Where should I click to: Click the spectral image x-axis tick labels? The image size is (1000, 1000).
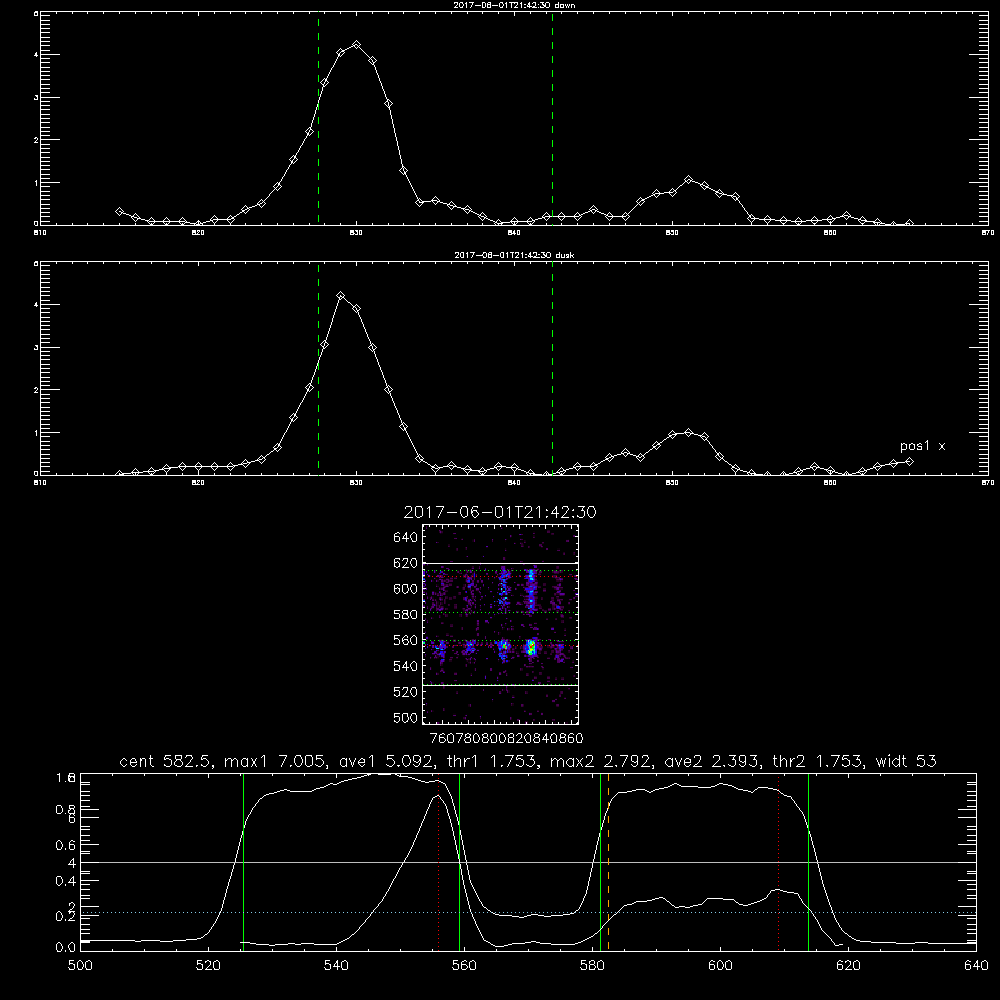tap(507, 739)
